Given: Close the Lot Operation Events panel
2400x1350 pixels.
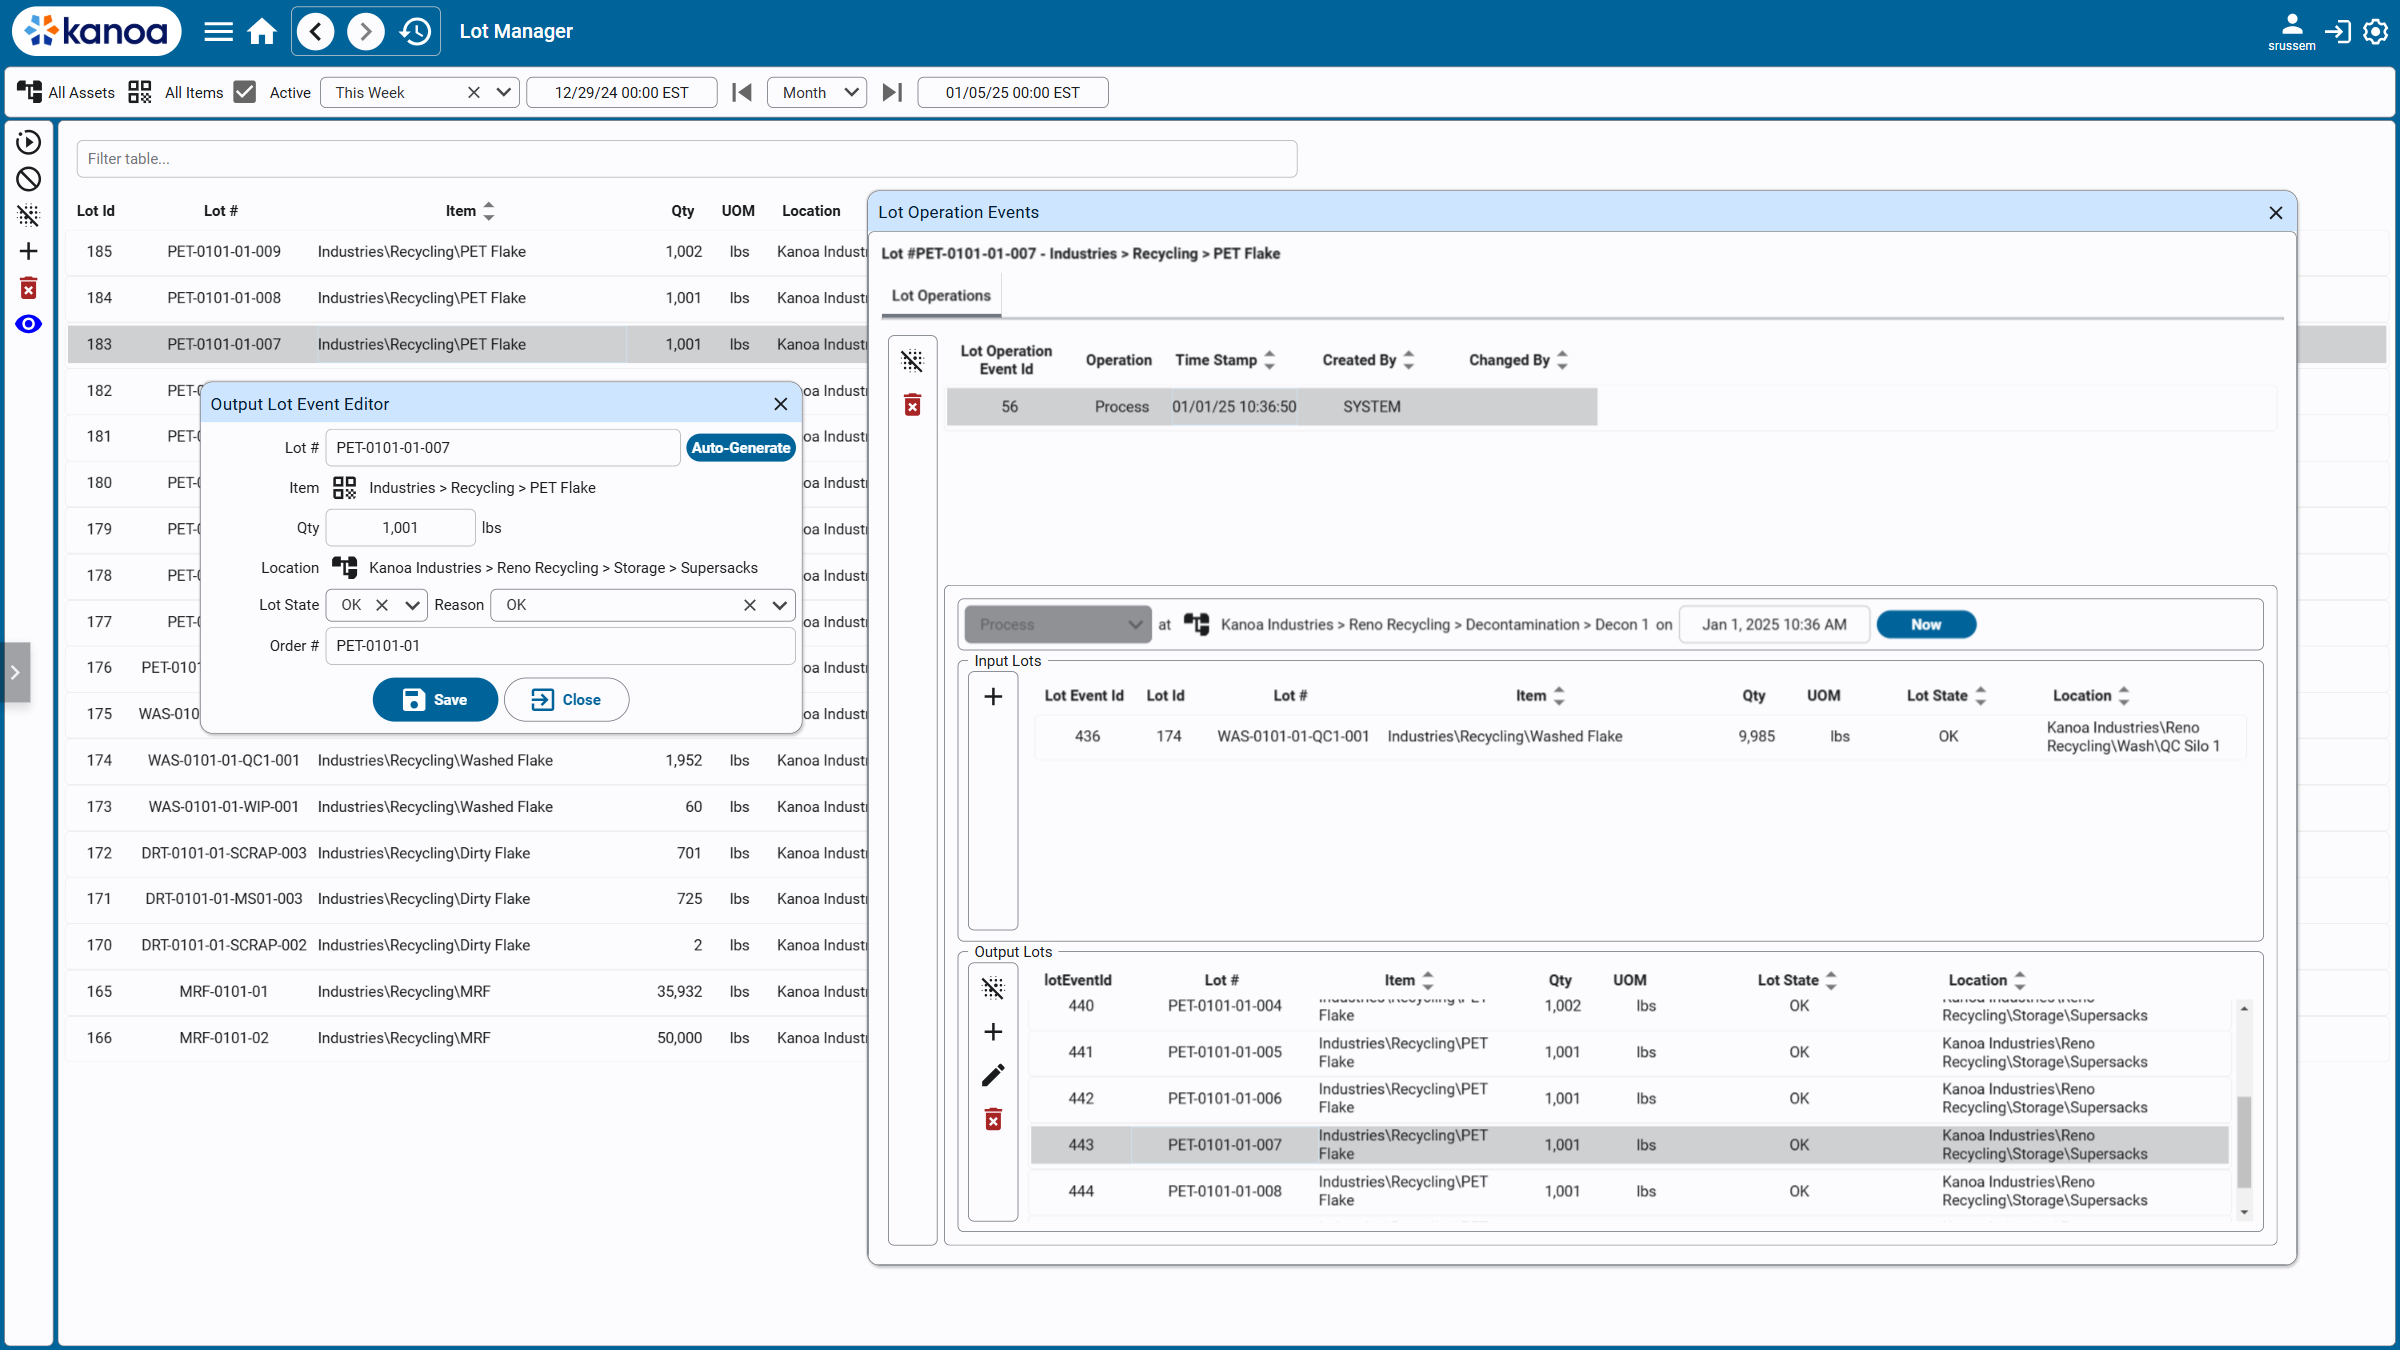Looking at the screenshot, I should click(2276, 213).
